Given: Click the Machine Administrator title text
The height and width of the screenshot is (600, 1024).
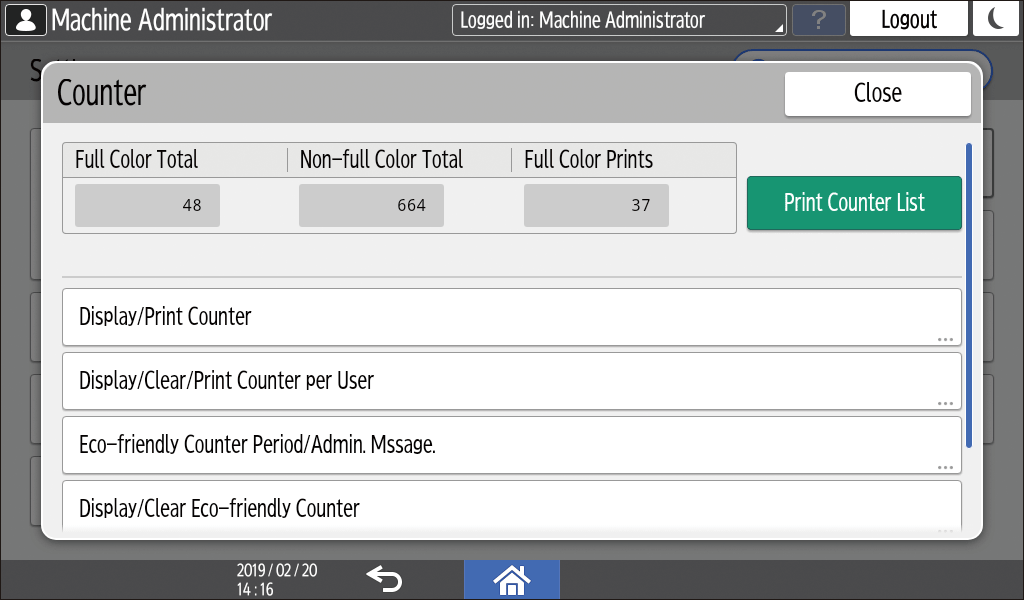Looking at the screenshot, I should [161, 20].
